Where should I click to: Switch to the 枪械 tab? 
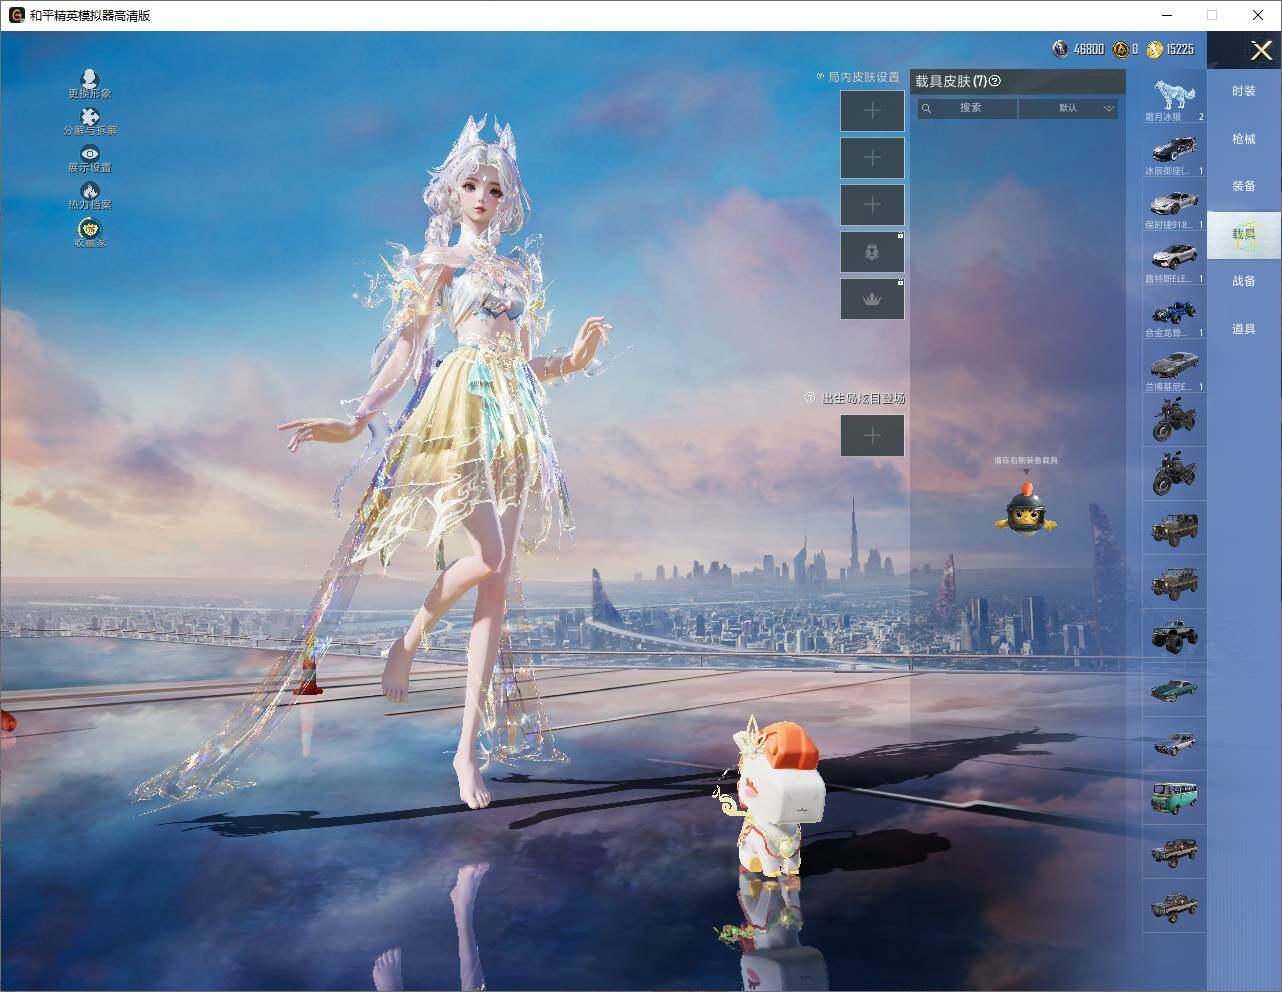point(1243,139)
